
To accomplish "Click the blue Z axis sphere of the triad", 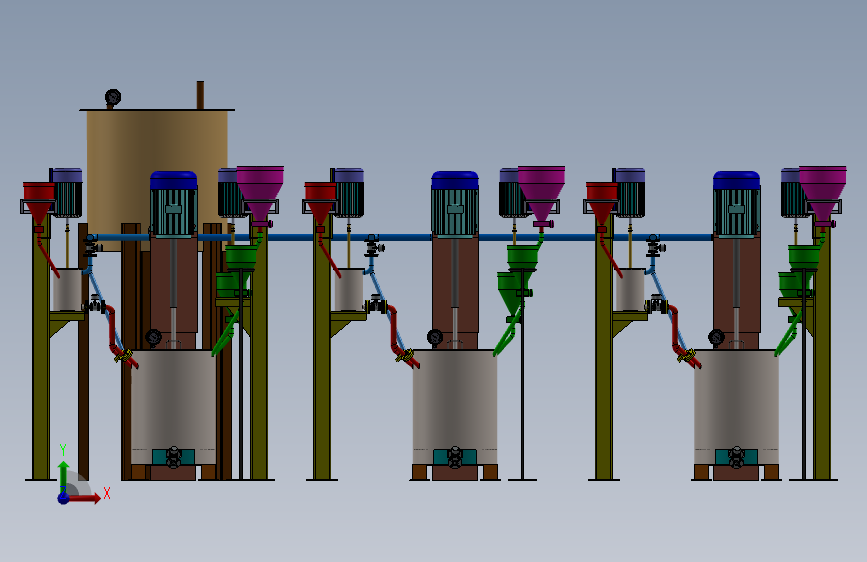I will point(64,498).
